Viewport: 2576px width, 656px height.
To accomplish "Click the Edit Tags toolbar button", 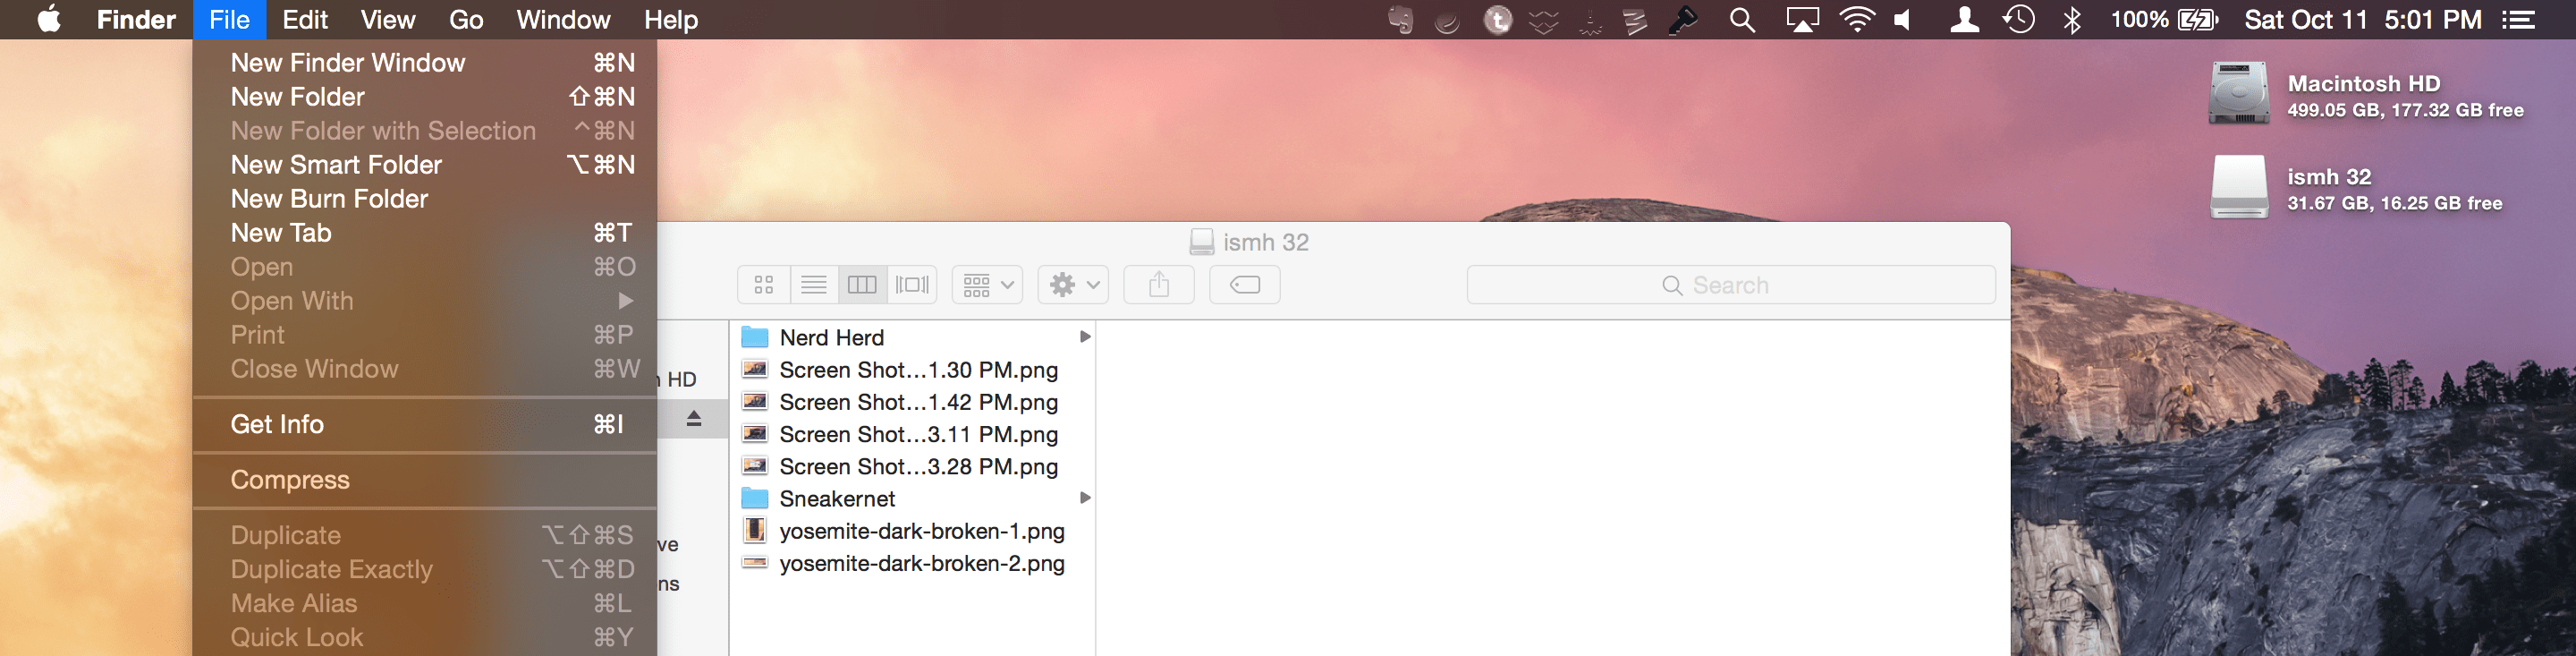I will [x=1245, y=285].
